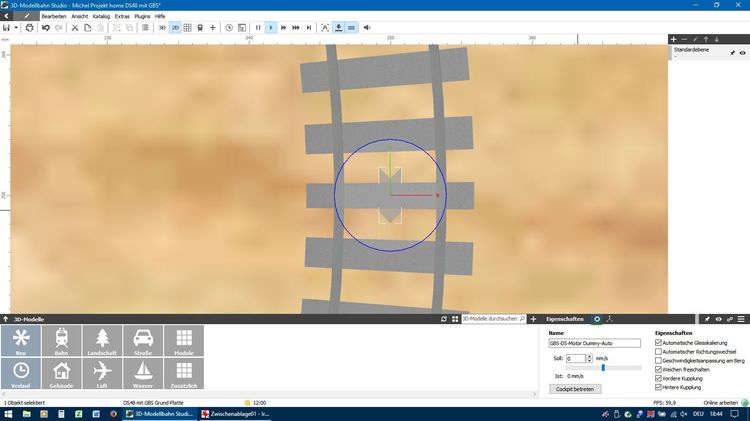Set simulation to double fast-forward speed

[x=283, y=28]
